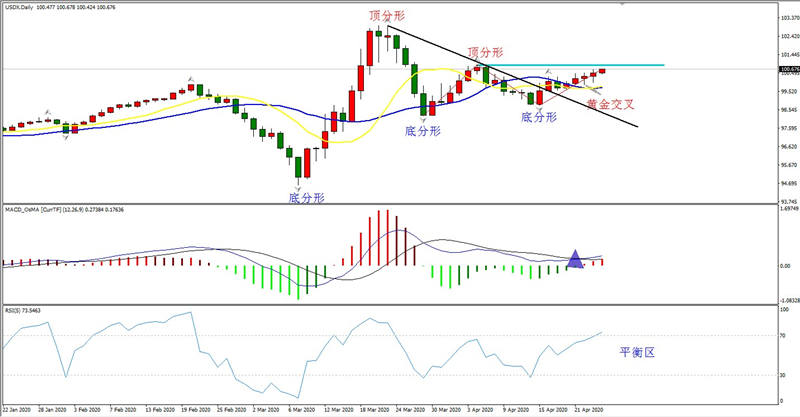This screenshot has width=800, height=417.
Task: Click the 30 level on RSI scale
Action: click(x=782, y=376)
